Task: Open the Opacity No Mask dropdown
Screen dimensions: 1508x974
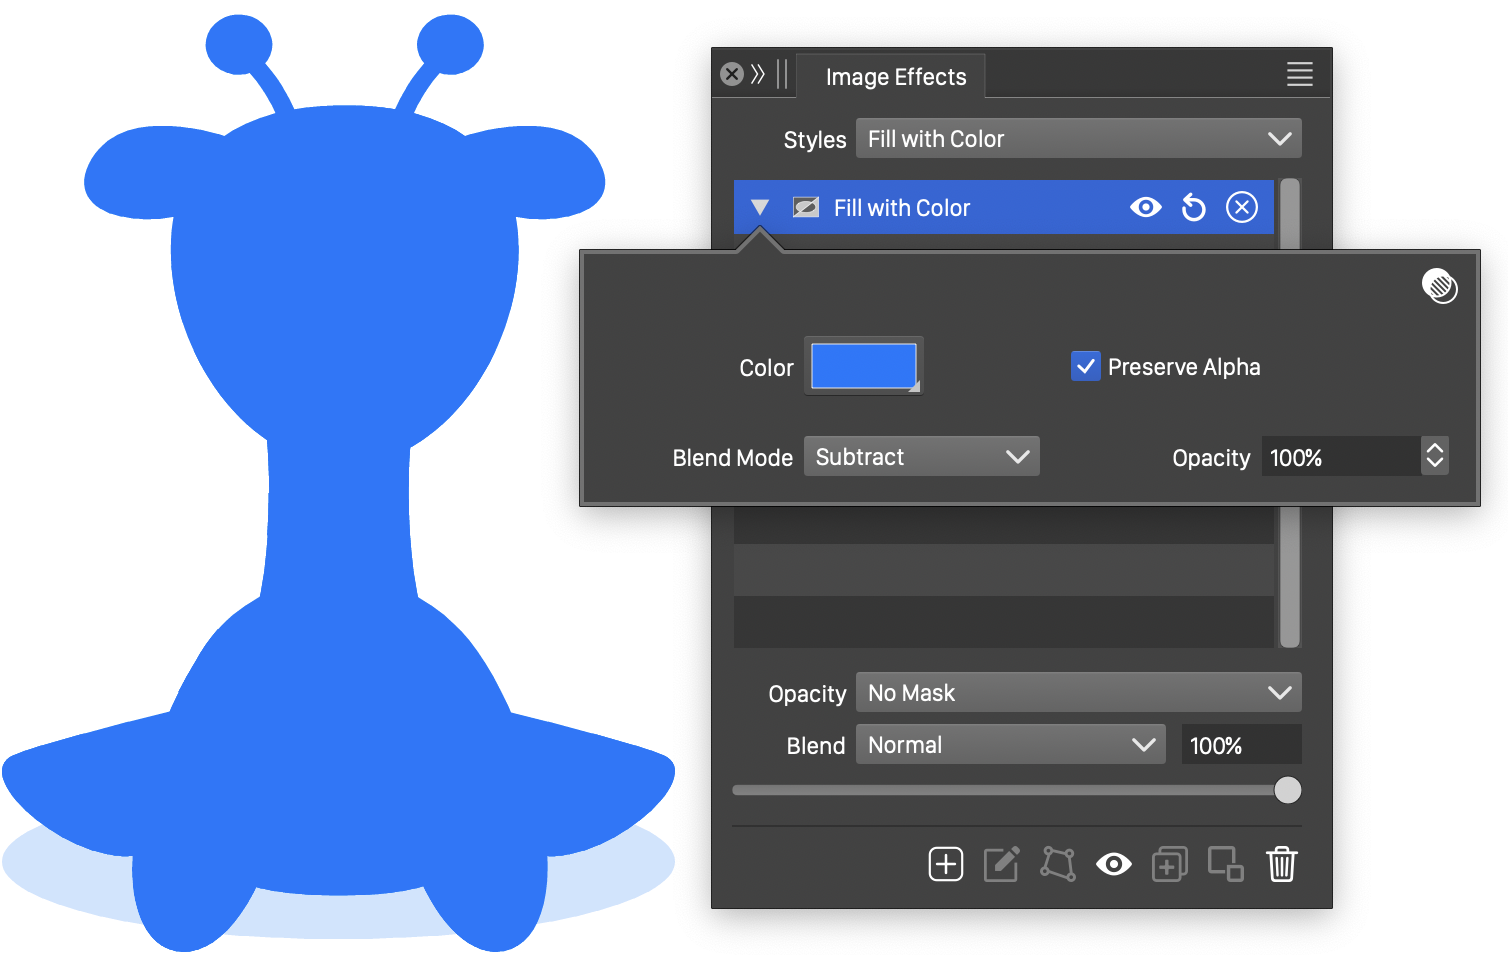Action: click(x=1078, y=693)
